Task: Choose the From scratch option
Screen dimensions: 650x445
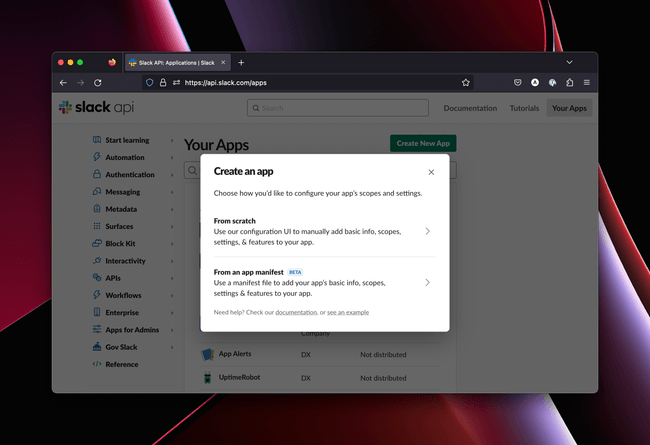Action: pos(325,231)
